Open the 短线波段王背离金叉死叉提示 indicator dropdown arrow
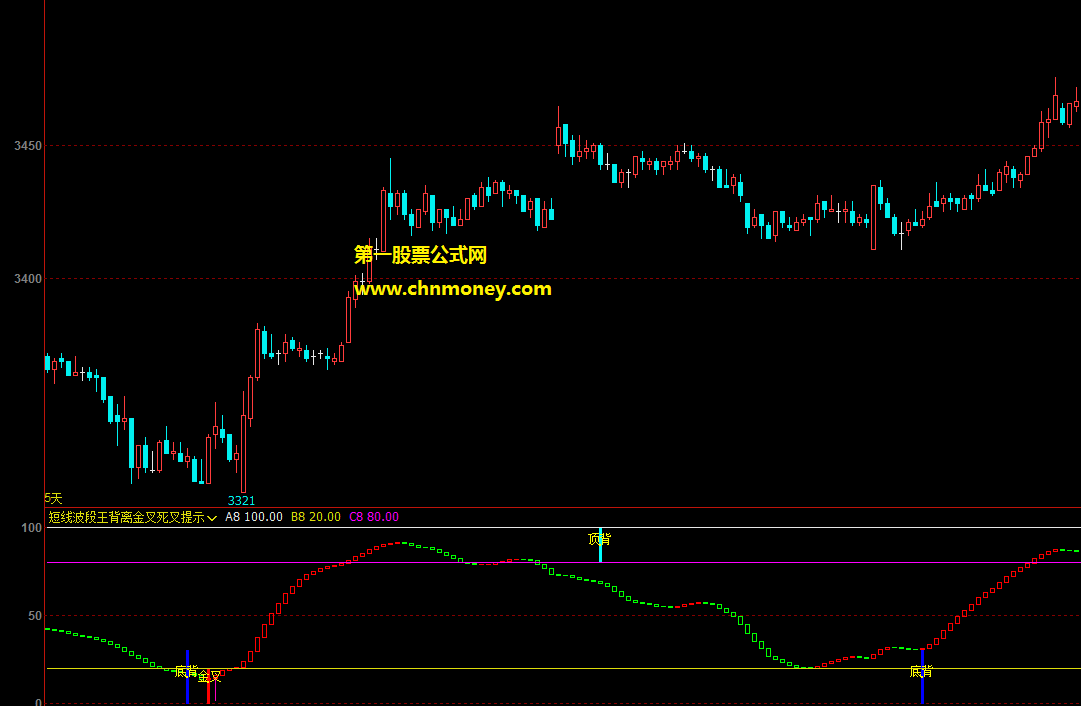1081x706 pixels. tap(212, 518)
